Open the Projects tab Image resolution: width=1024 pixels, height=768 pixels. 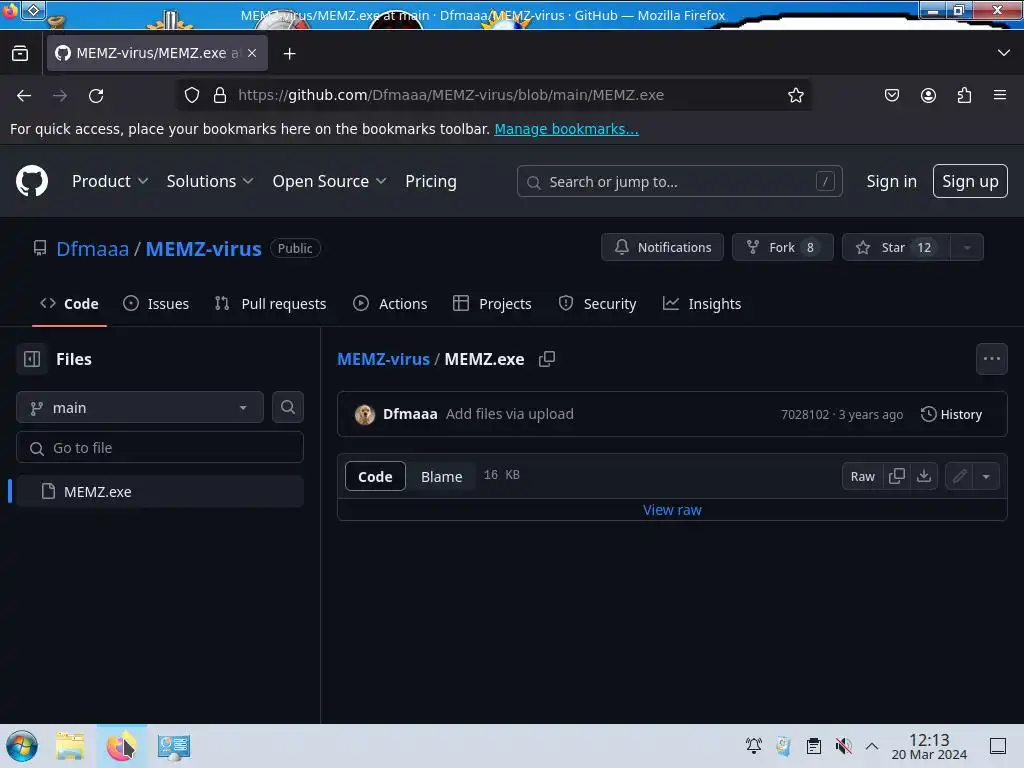(492, 304)
